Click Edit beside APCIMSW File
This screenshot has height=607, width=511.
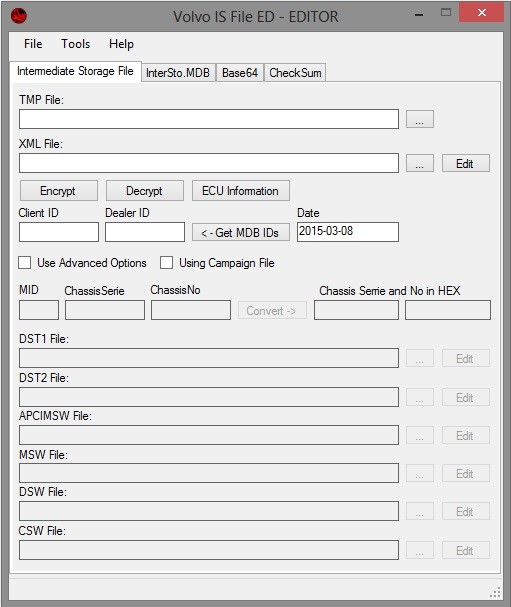466,436
